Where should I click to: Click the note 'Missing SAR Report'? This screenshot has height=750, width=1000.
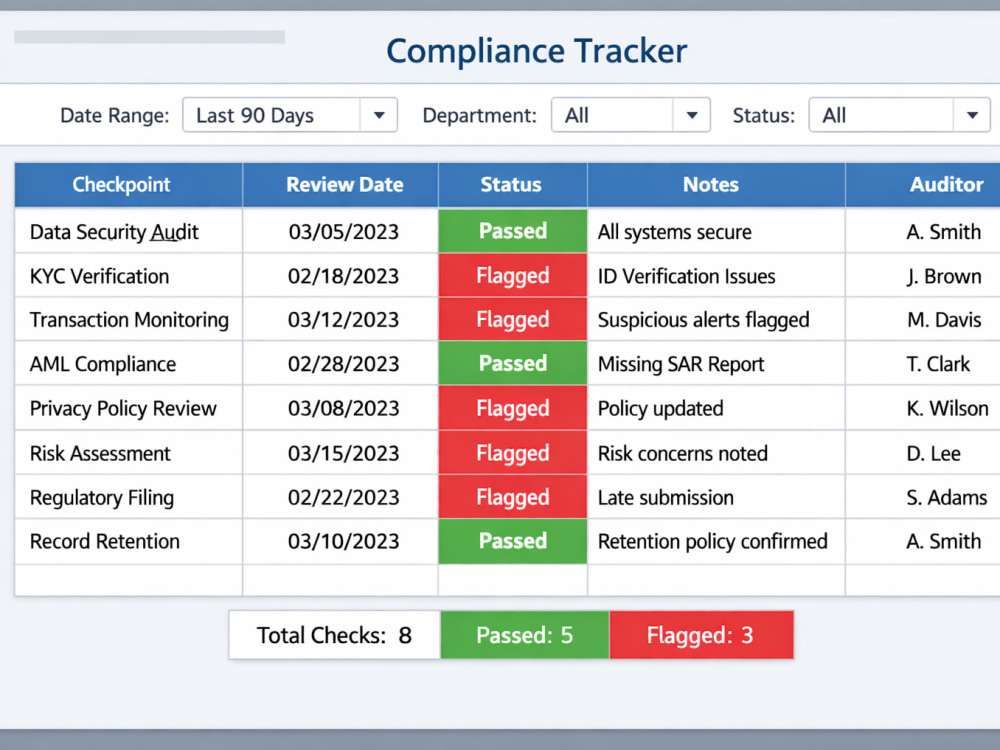pyautogui.click(x=681, y=364)
